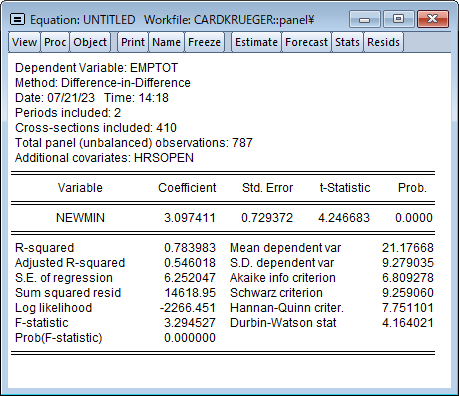Freeze the output into a table
This screenshot has height=396, width=459.
click(x=204, y=42)
